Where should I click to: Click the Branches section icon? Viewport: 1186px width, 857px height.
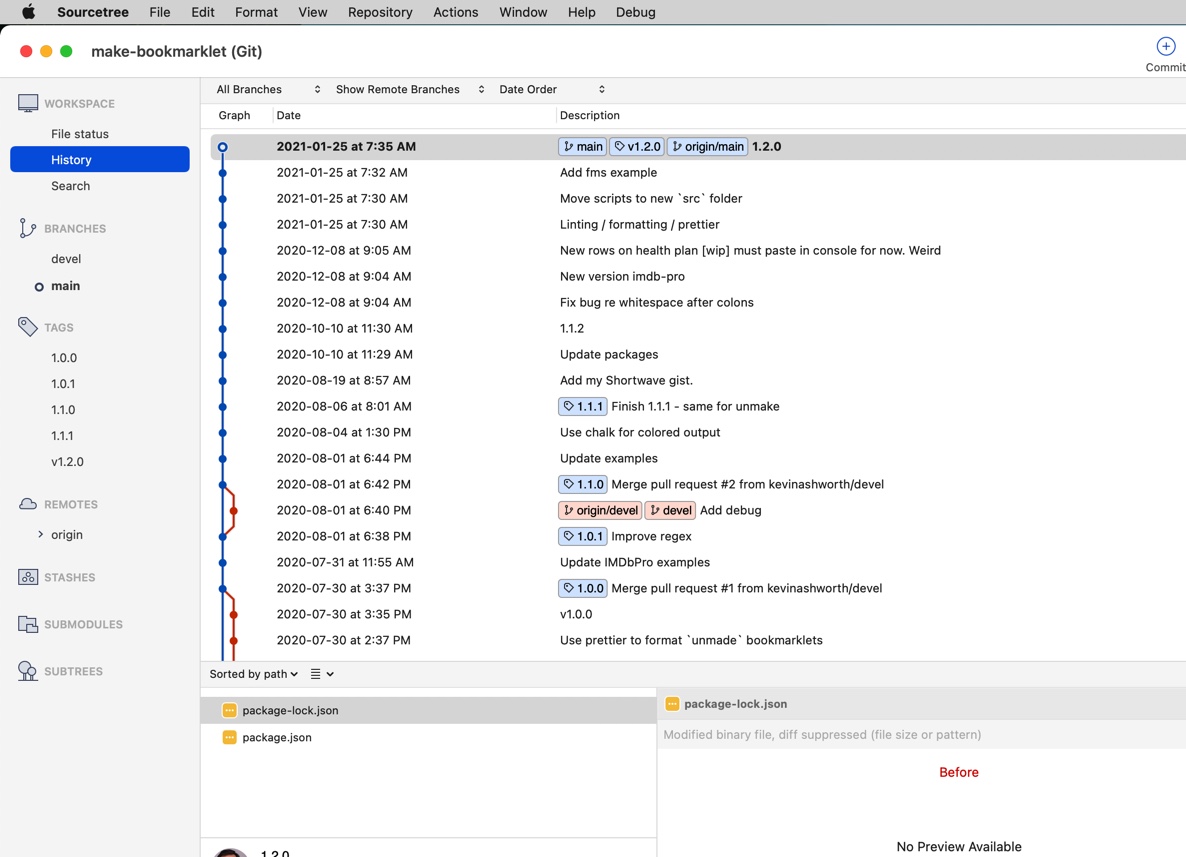coord(26,227)
